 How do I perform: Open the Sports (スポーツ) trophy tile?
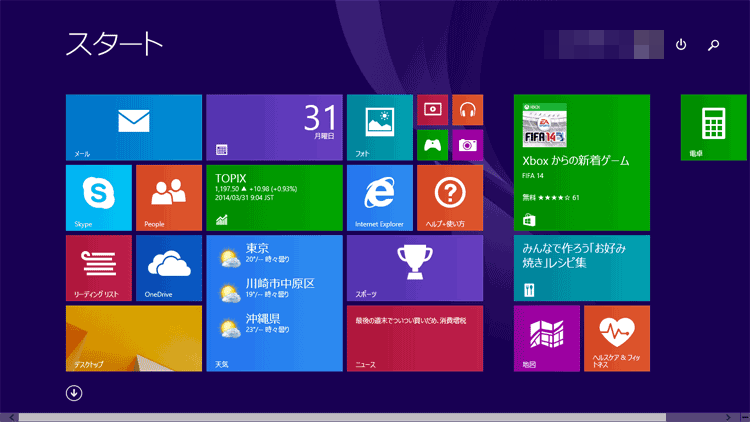point(415,268)
